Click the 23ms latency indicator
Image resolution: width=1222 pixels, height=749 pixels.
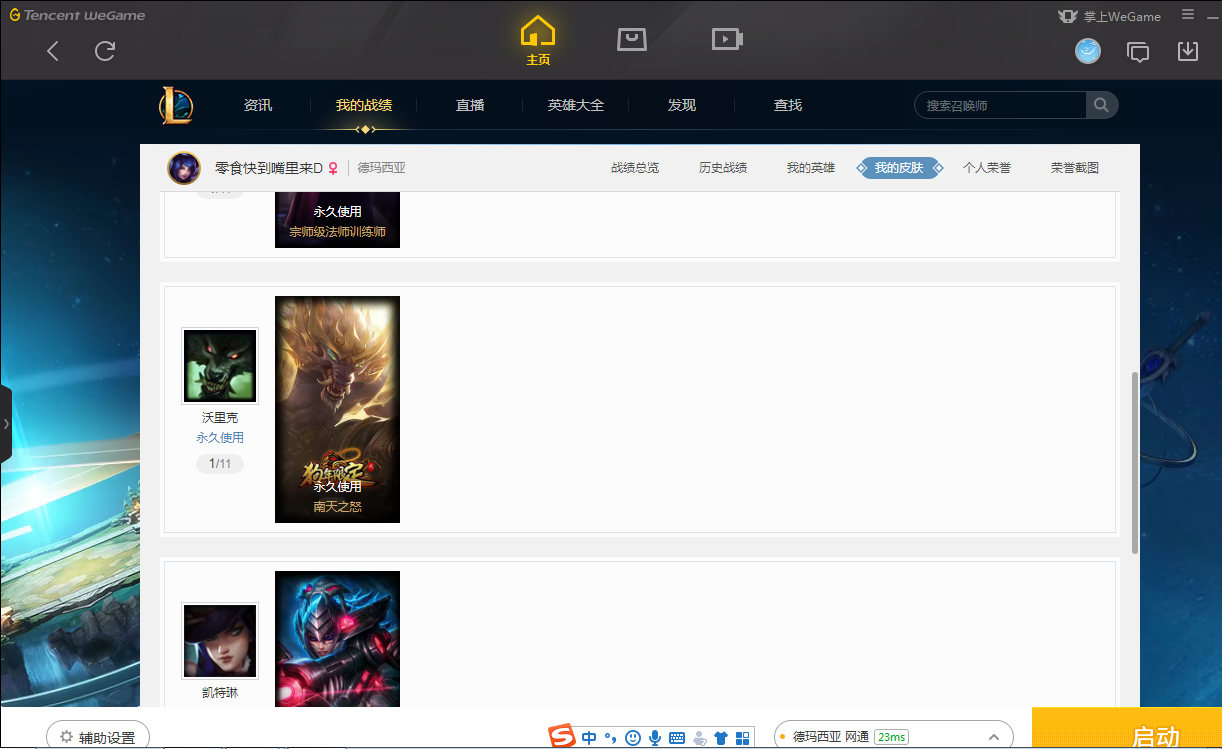pyautogui.click(x=891, y=737)
